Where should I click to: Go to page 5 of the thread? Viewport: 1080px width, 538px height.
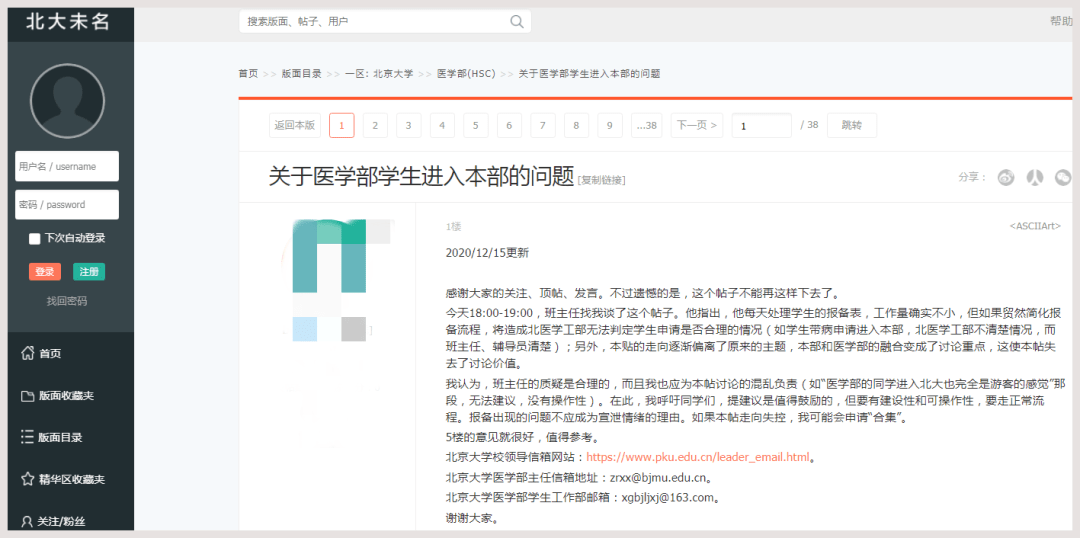[x=476, y=125]
